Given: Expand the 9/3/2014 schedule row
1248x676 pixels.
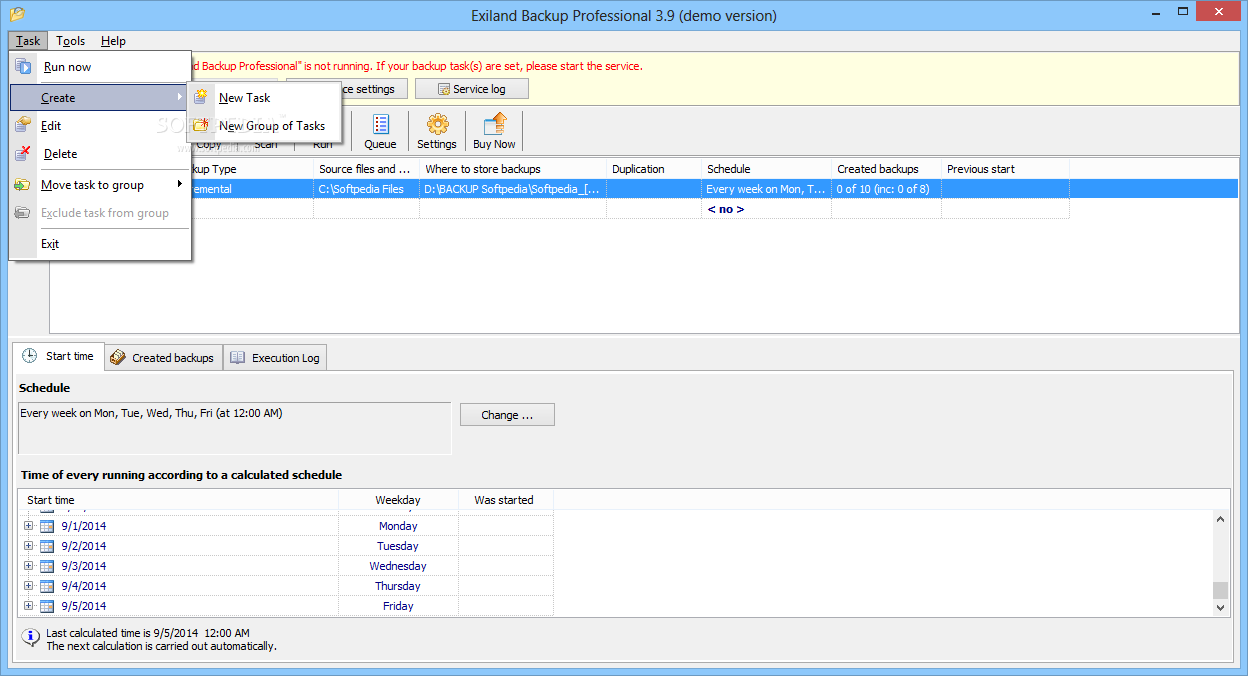Looking at the screenshot, I should click(29, 566).
